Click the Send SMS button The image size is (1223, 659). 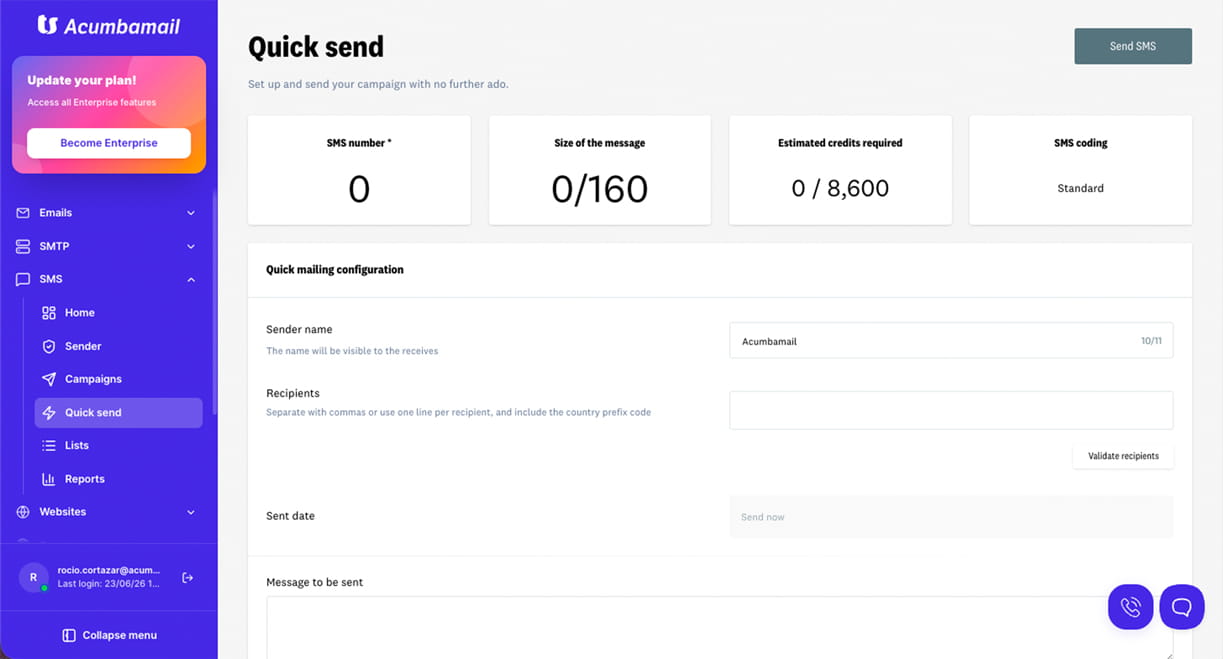click(1133, 46)
